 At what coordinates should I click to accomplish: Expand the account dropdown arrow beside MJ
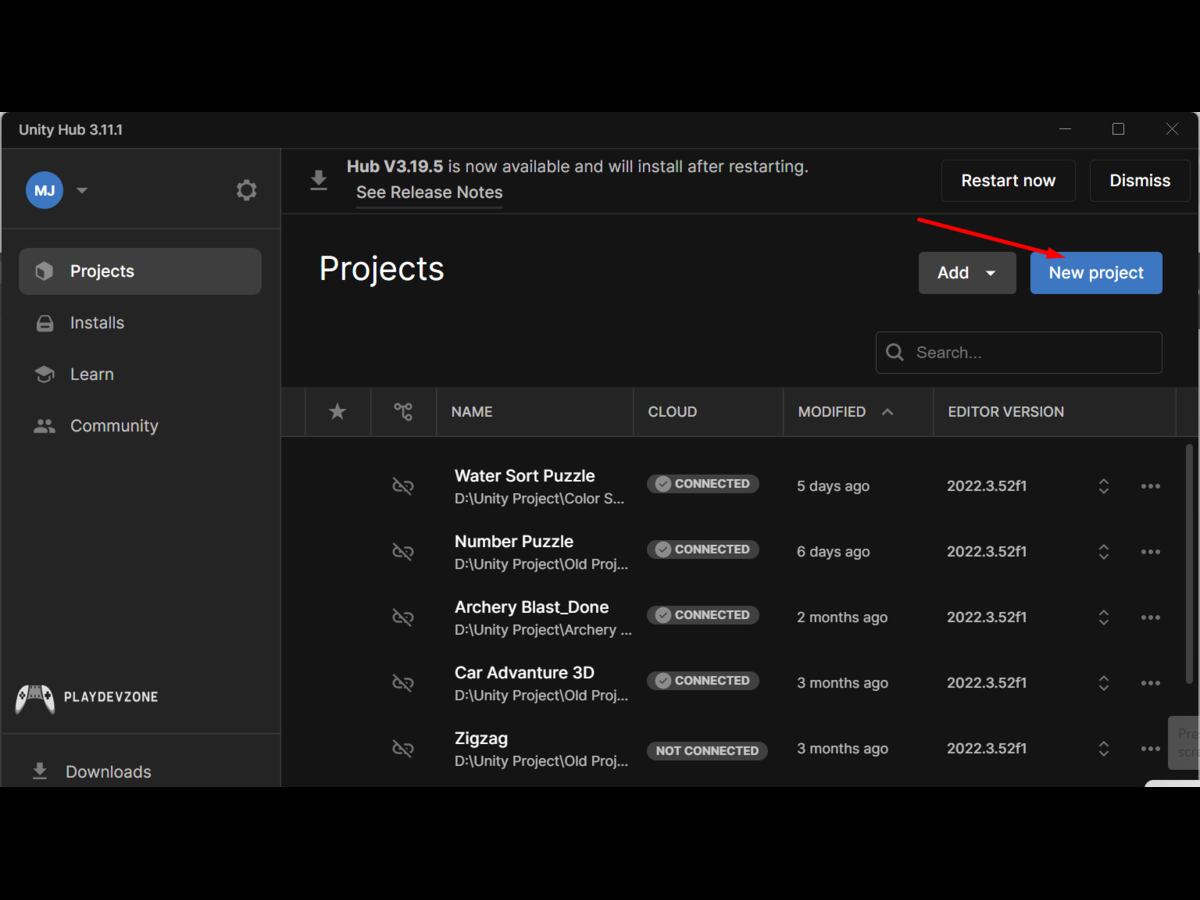(x=82, y=190)
